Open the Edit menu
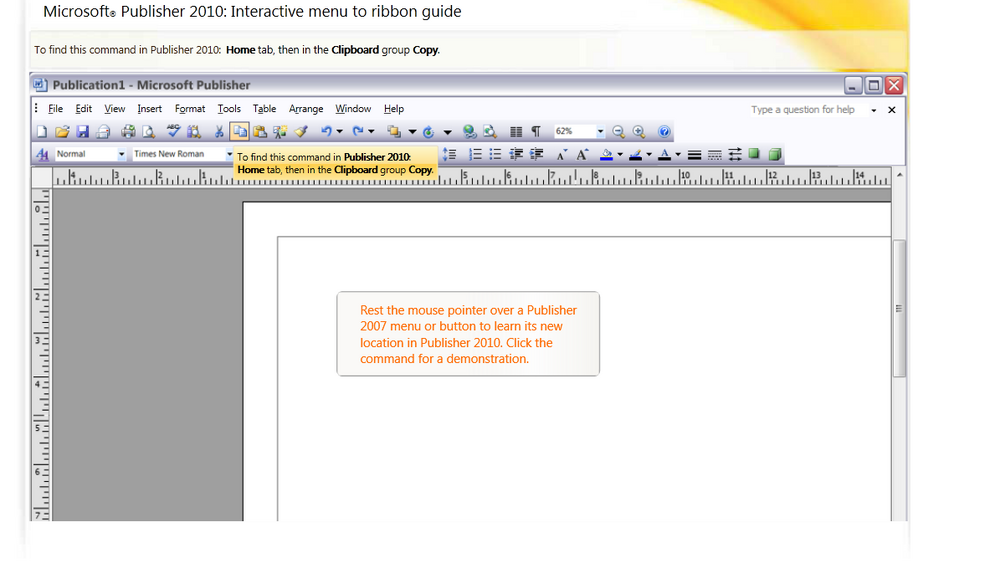1000x568 pixels. 84,109
